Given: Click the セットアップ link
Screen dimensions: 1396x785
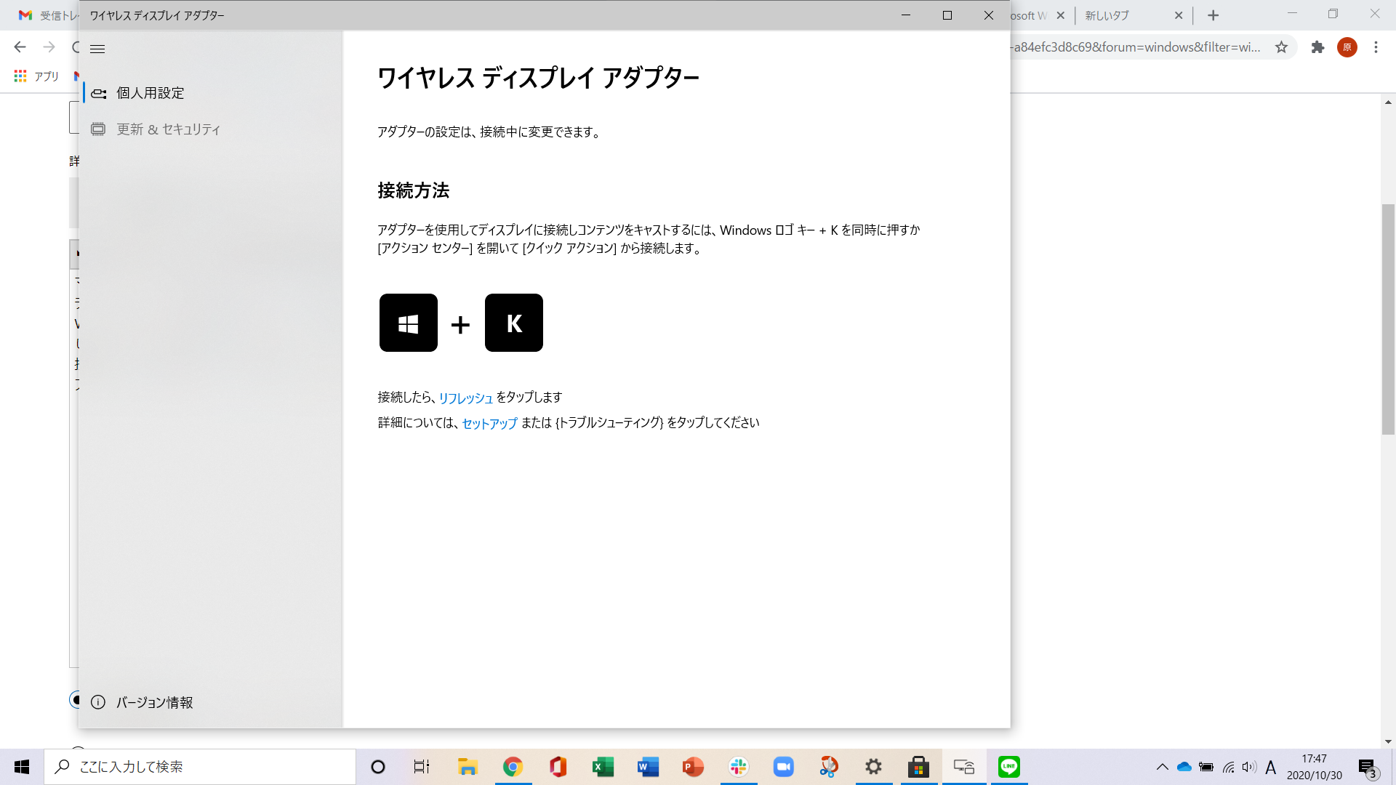Looking at the screenshot, I should click(x=489, y=423).
